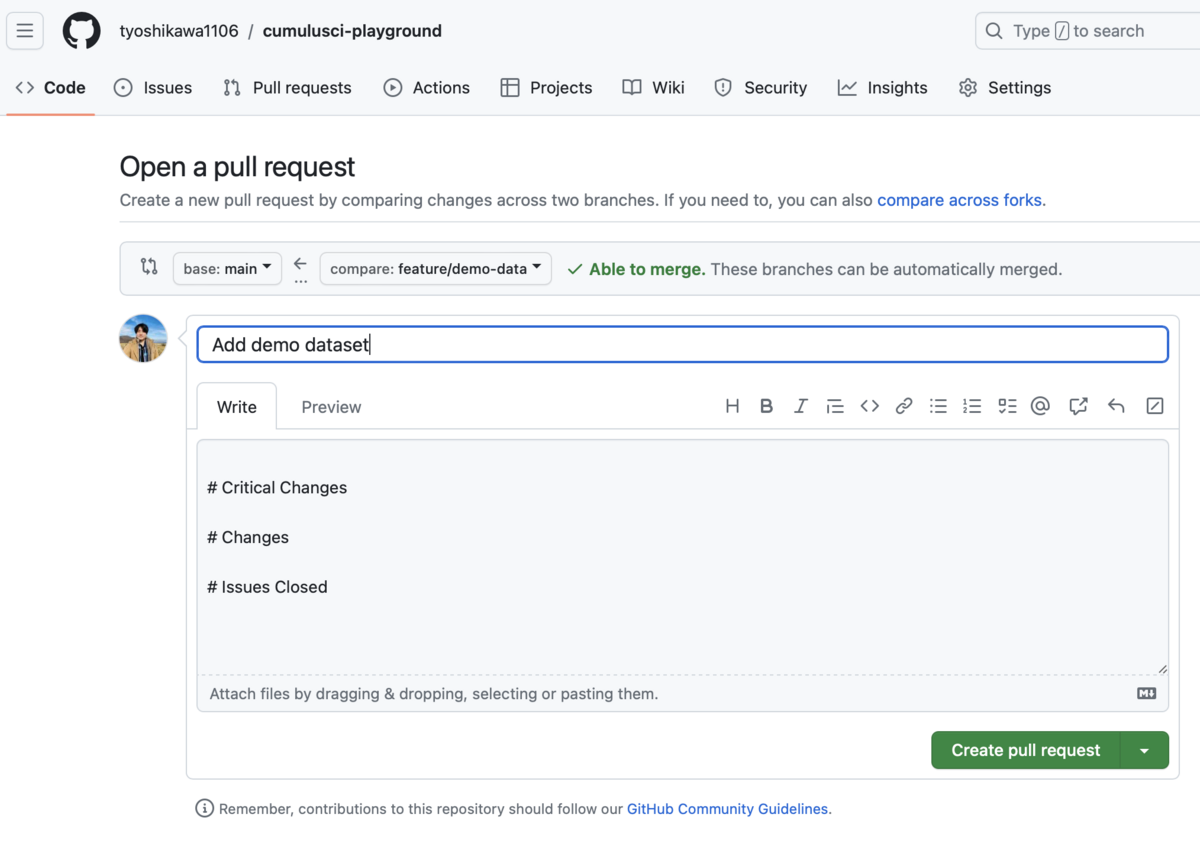Go to the repository Actions tab

click(426, 88)
